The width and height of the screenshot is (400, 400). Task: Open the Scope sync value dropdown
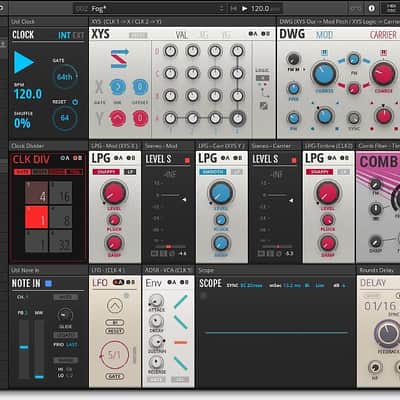tap(251, 285)
